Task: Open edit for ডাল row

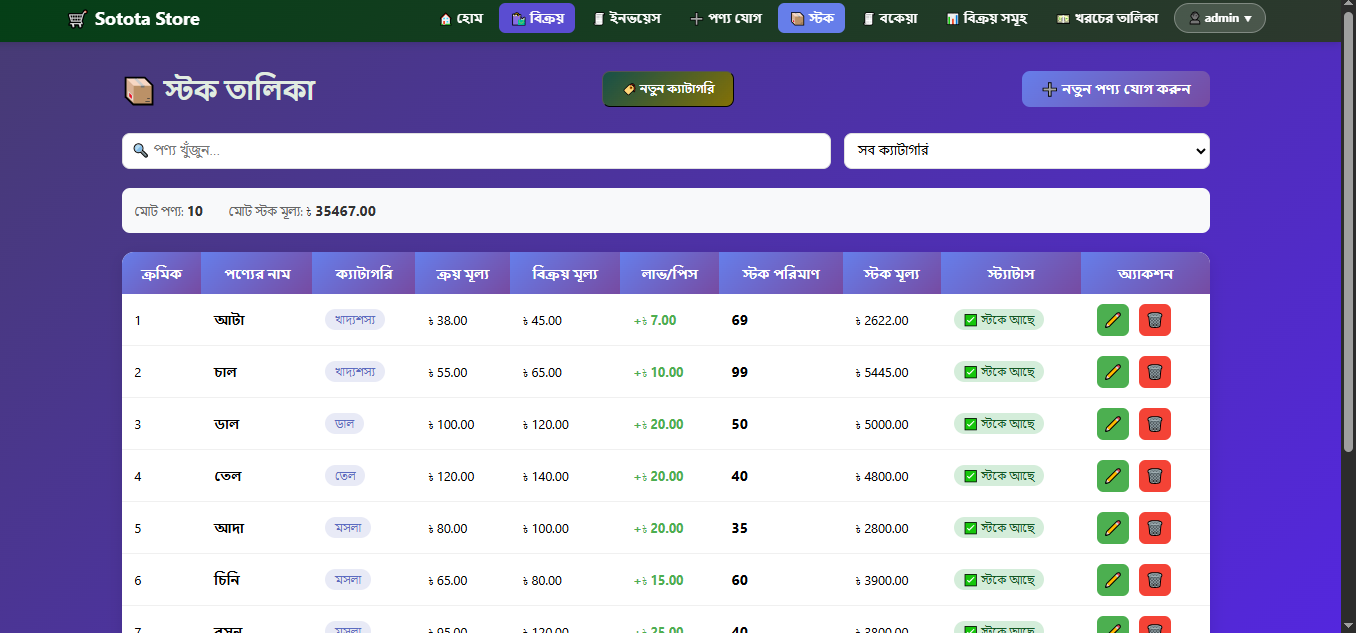Action: (x=1113, y=424)
